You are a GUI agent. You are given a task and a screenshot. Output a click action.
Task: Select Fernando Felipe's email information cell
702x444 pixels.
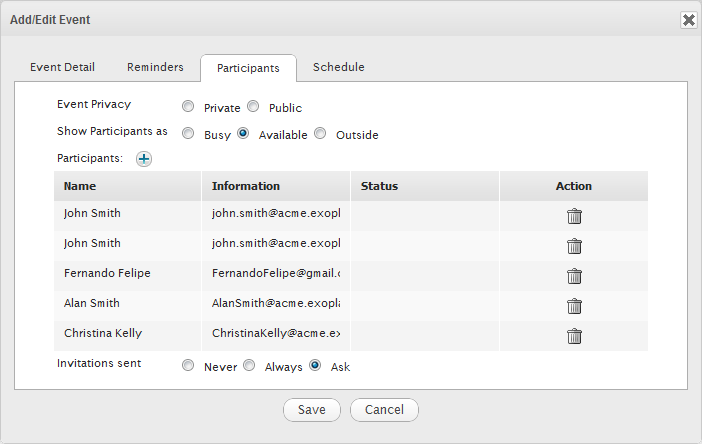(x=276, y=273)
